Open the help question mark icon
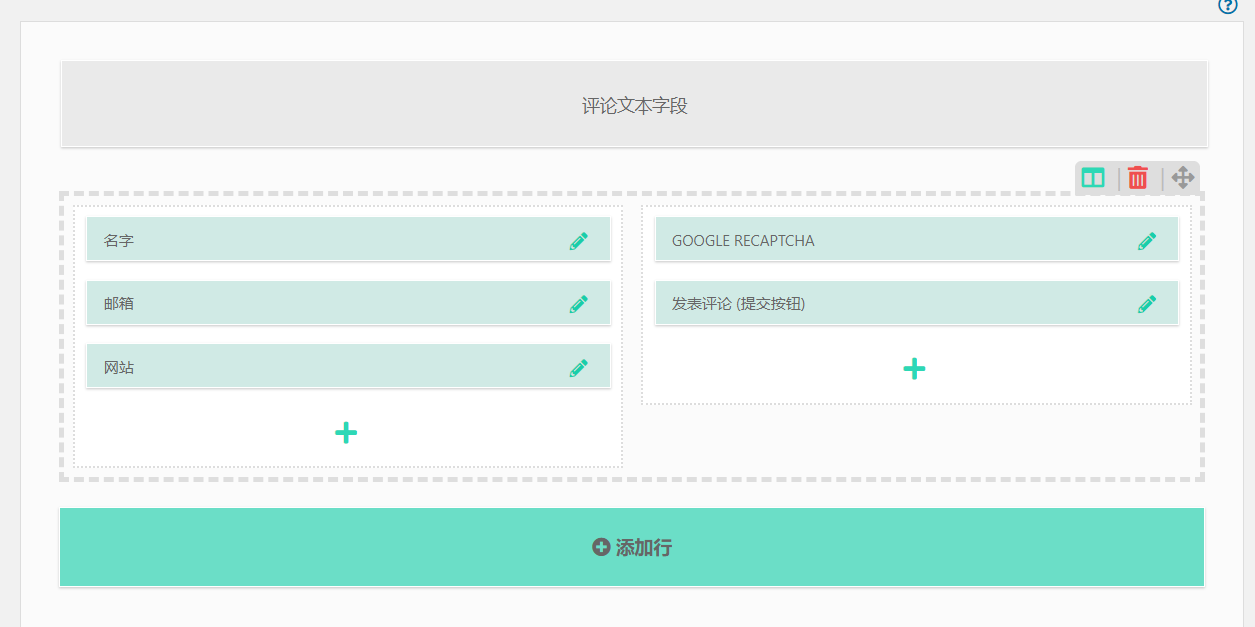Screen dimensions: 1255x627 (1227, 5)
